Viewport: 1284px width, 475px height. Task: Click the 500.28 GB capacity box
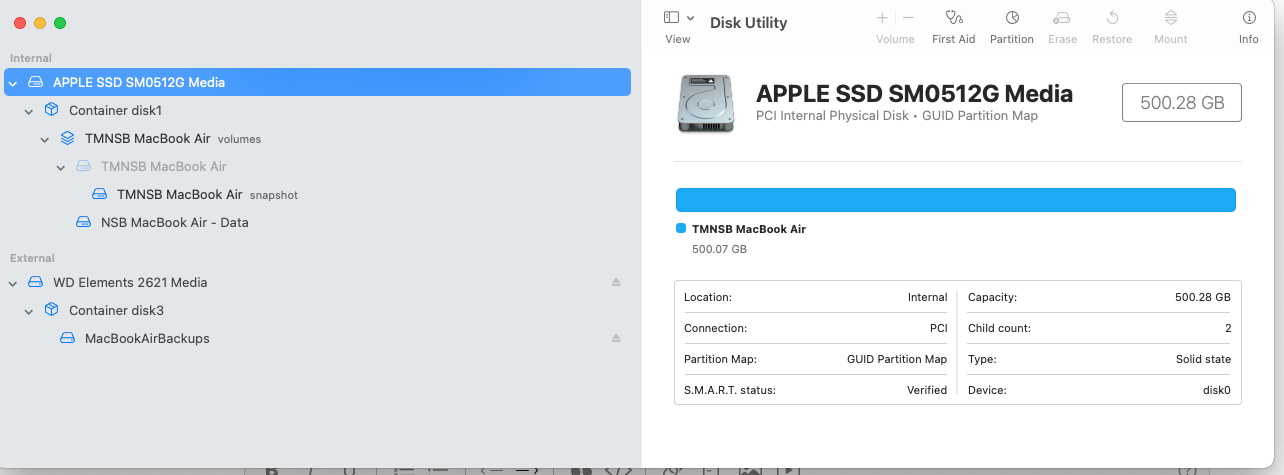1182,102
